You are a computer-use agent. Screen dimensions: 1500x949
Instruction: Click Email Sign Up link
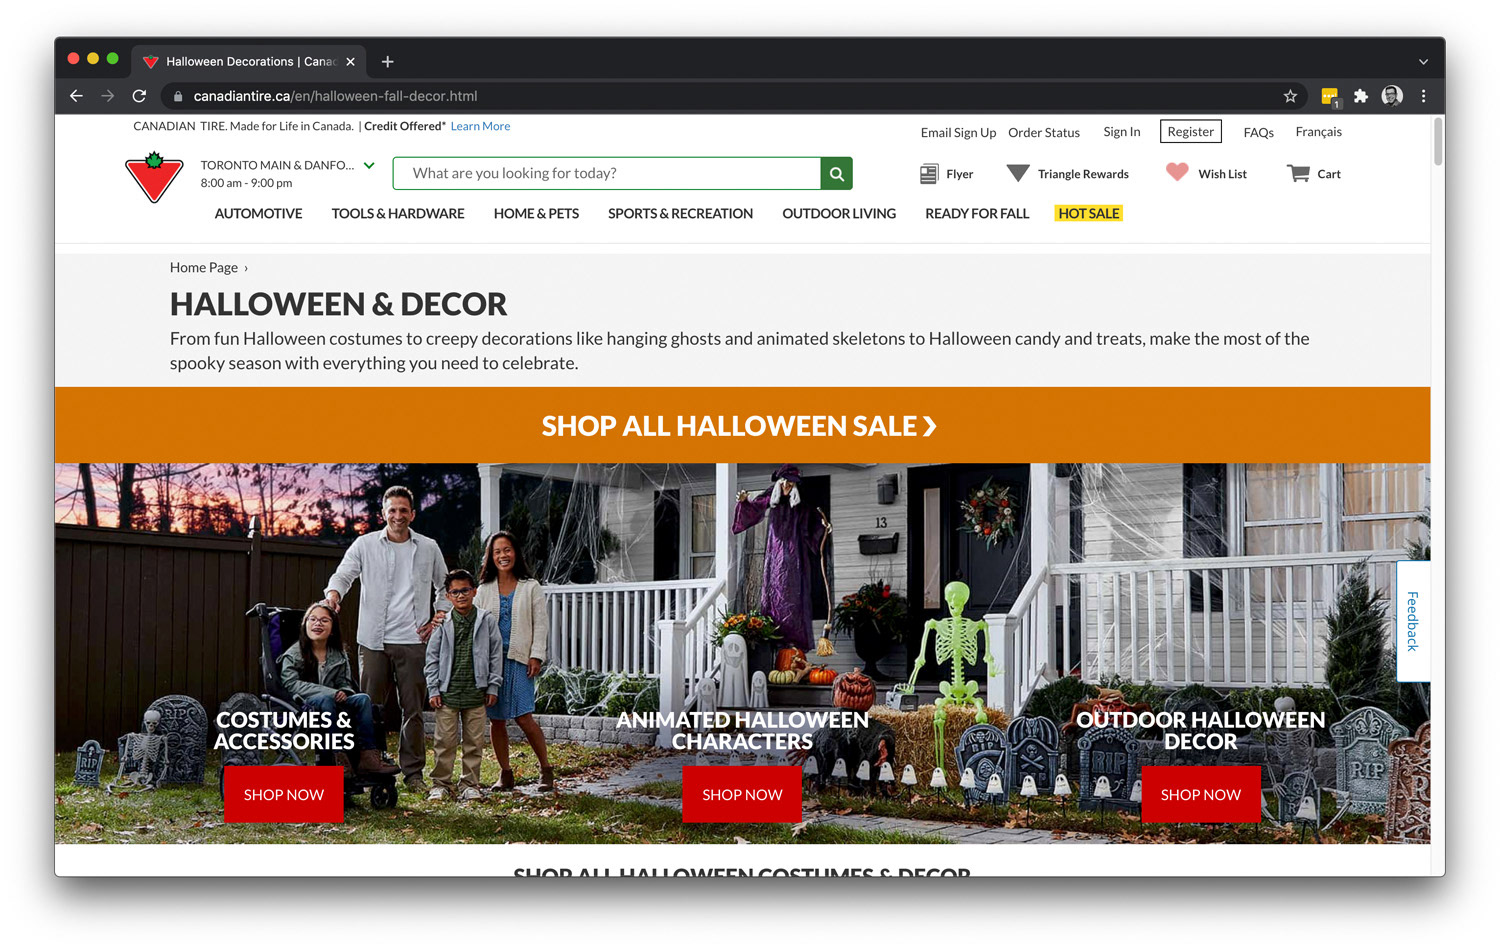pyautogui.click(x=958, y=132)
